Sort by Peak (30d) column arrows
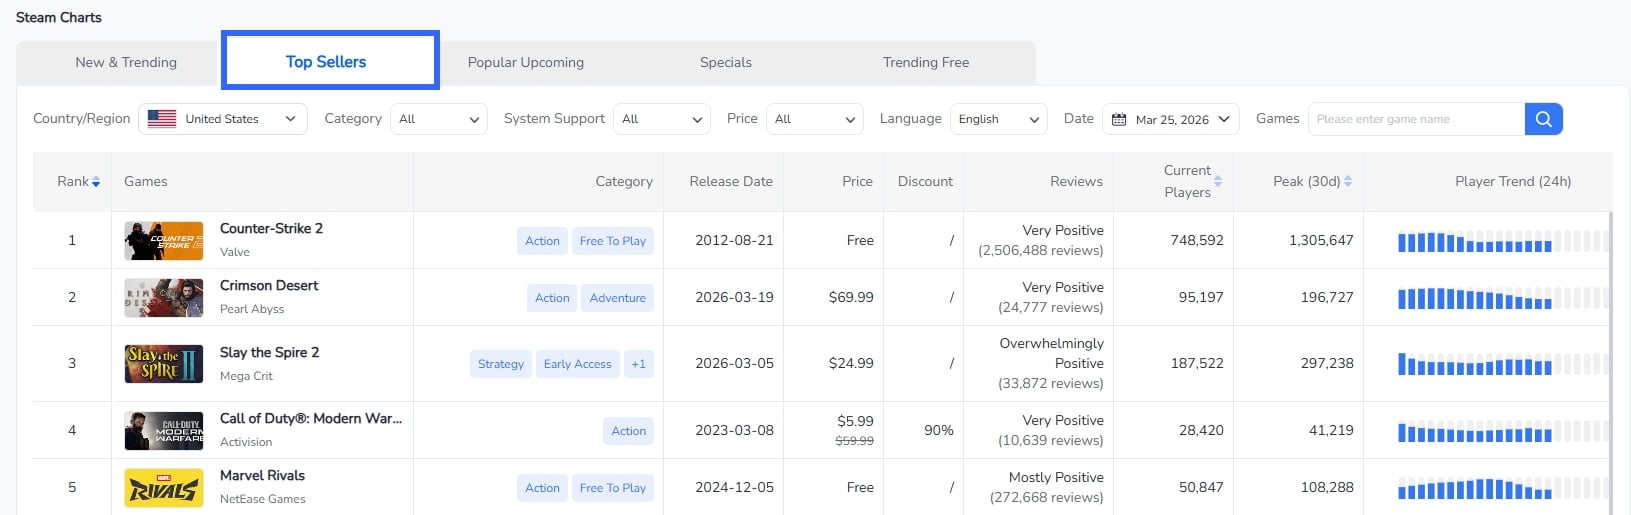Screen dimensions: 1631x515 click(1348, 181)
